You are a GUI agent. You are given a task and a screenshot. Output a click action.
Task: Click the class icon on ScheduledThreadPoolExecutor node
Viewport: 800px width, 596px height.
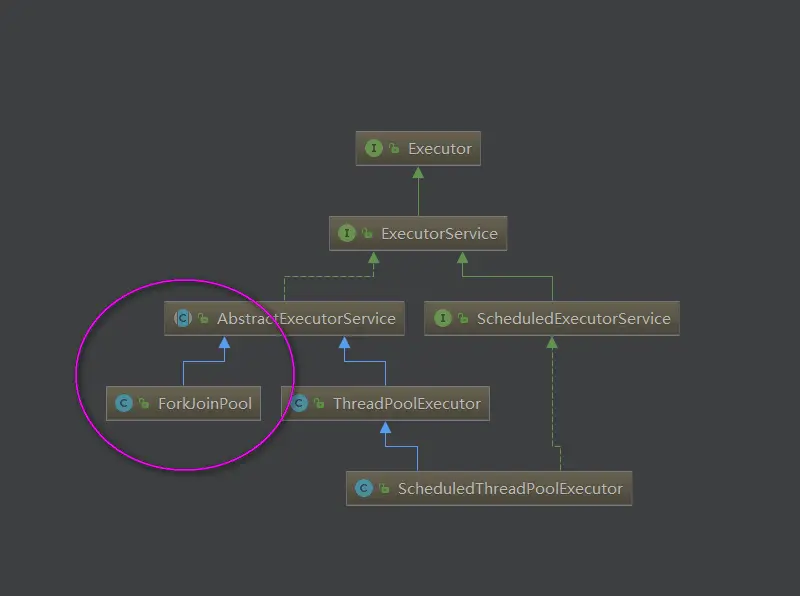pyautogui.click(x=364, y=488)
